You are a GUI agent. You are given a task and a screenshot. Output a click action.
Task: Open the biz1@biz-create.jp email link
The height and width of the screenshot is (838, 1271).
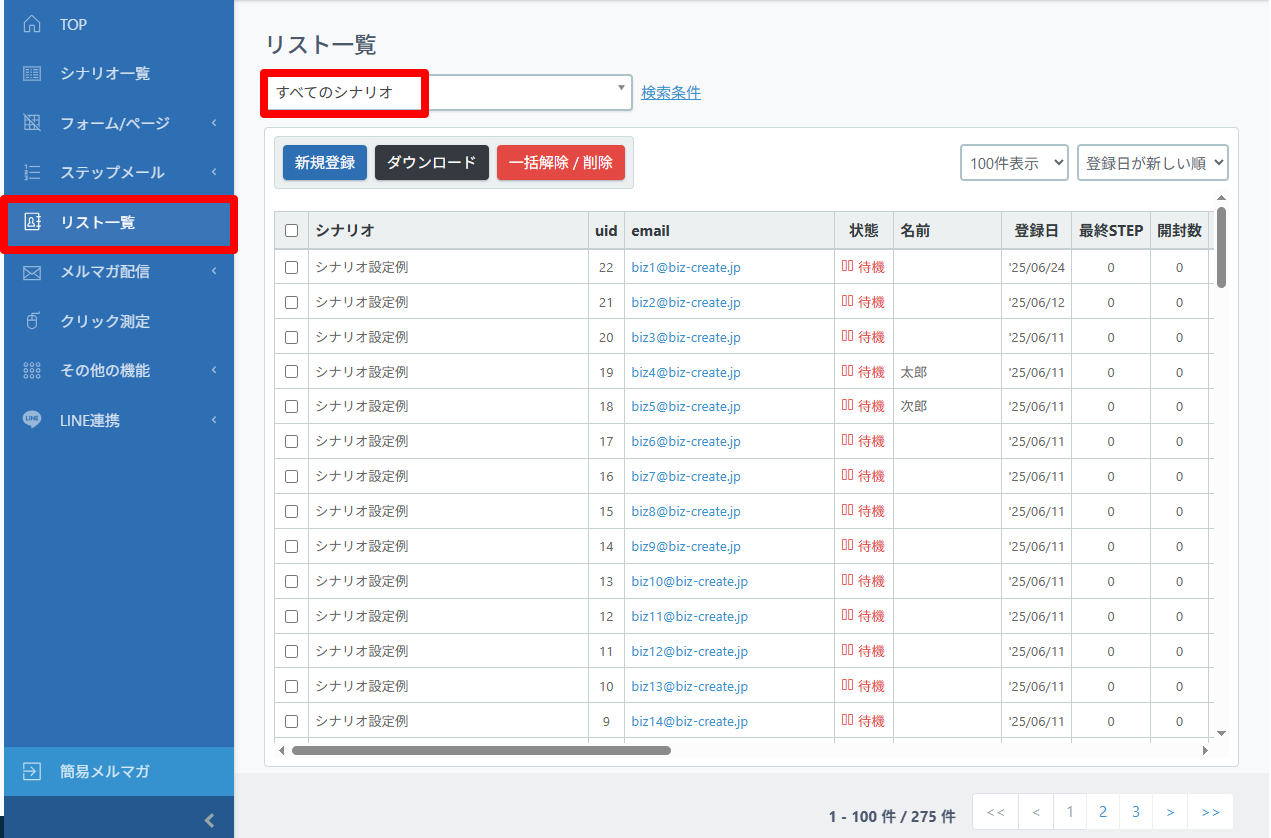click(x=686, y=268)
